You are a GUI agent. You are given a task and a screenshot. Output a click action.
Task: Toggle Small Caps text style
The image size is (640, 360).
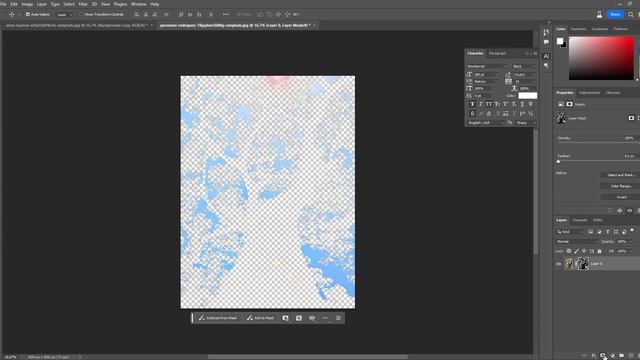coord(497,104)
